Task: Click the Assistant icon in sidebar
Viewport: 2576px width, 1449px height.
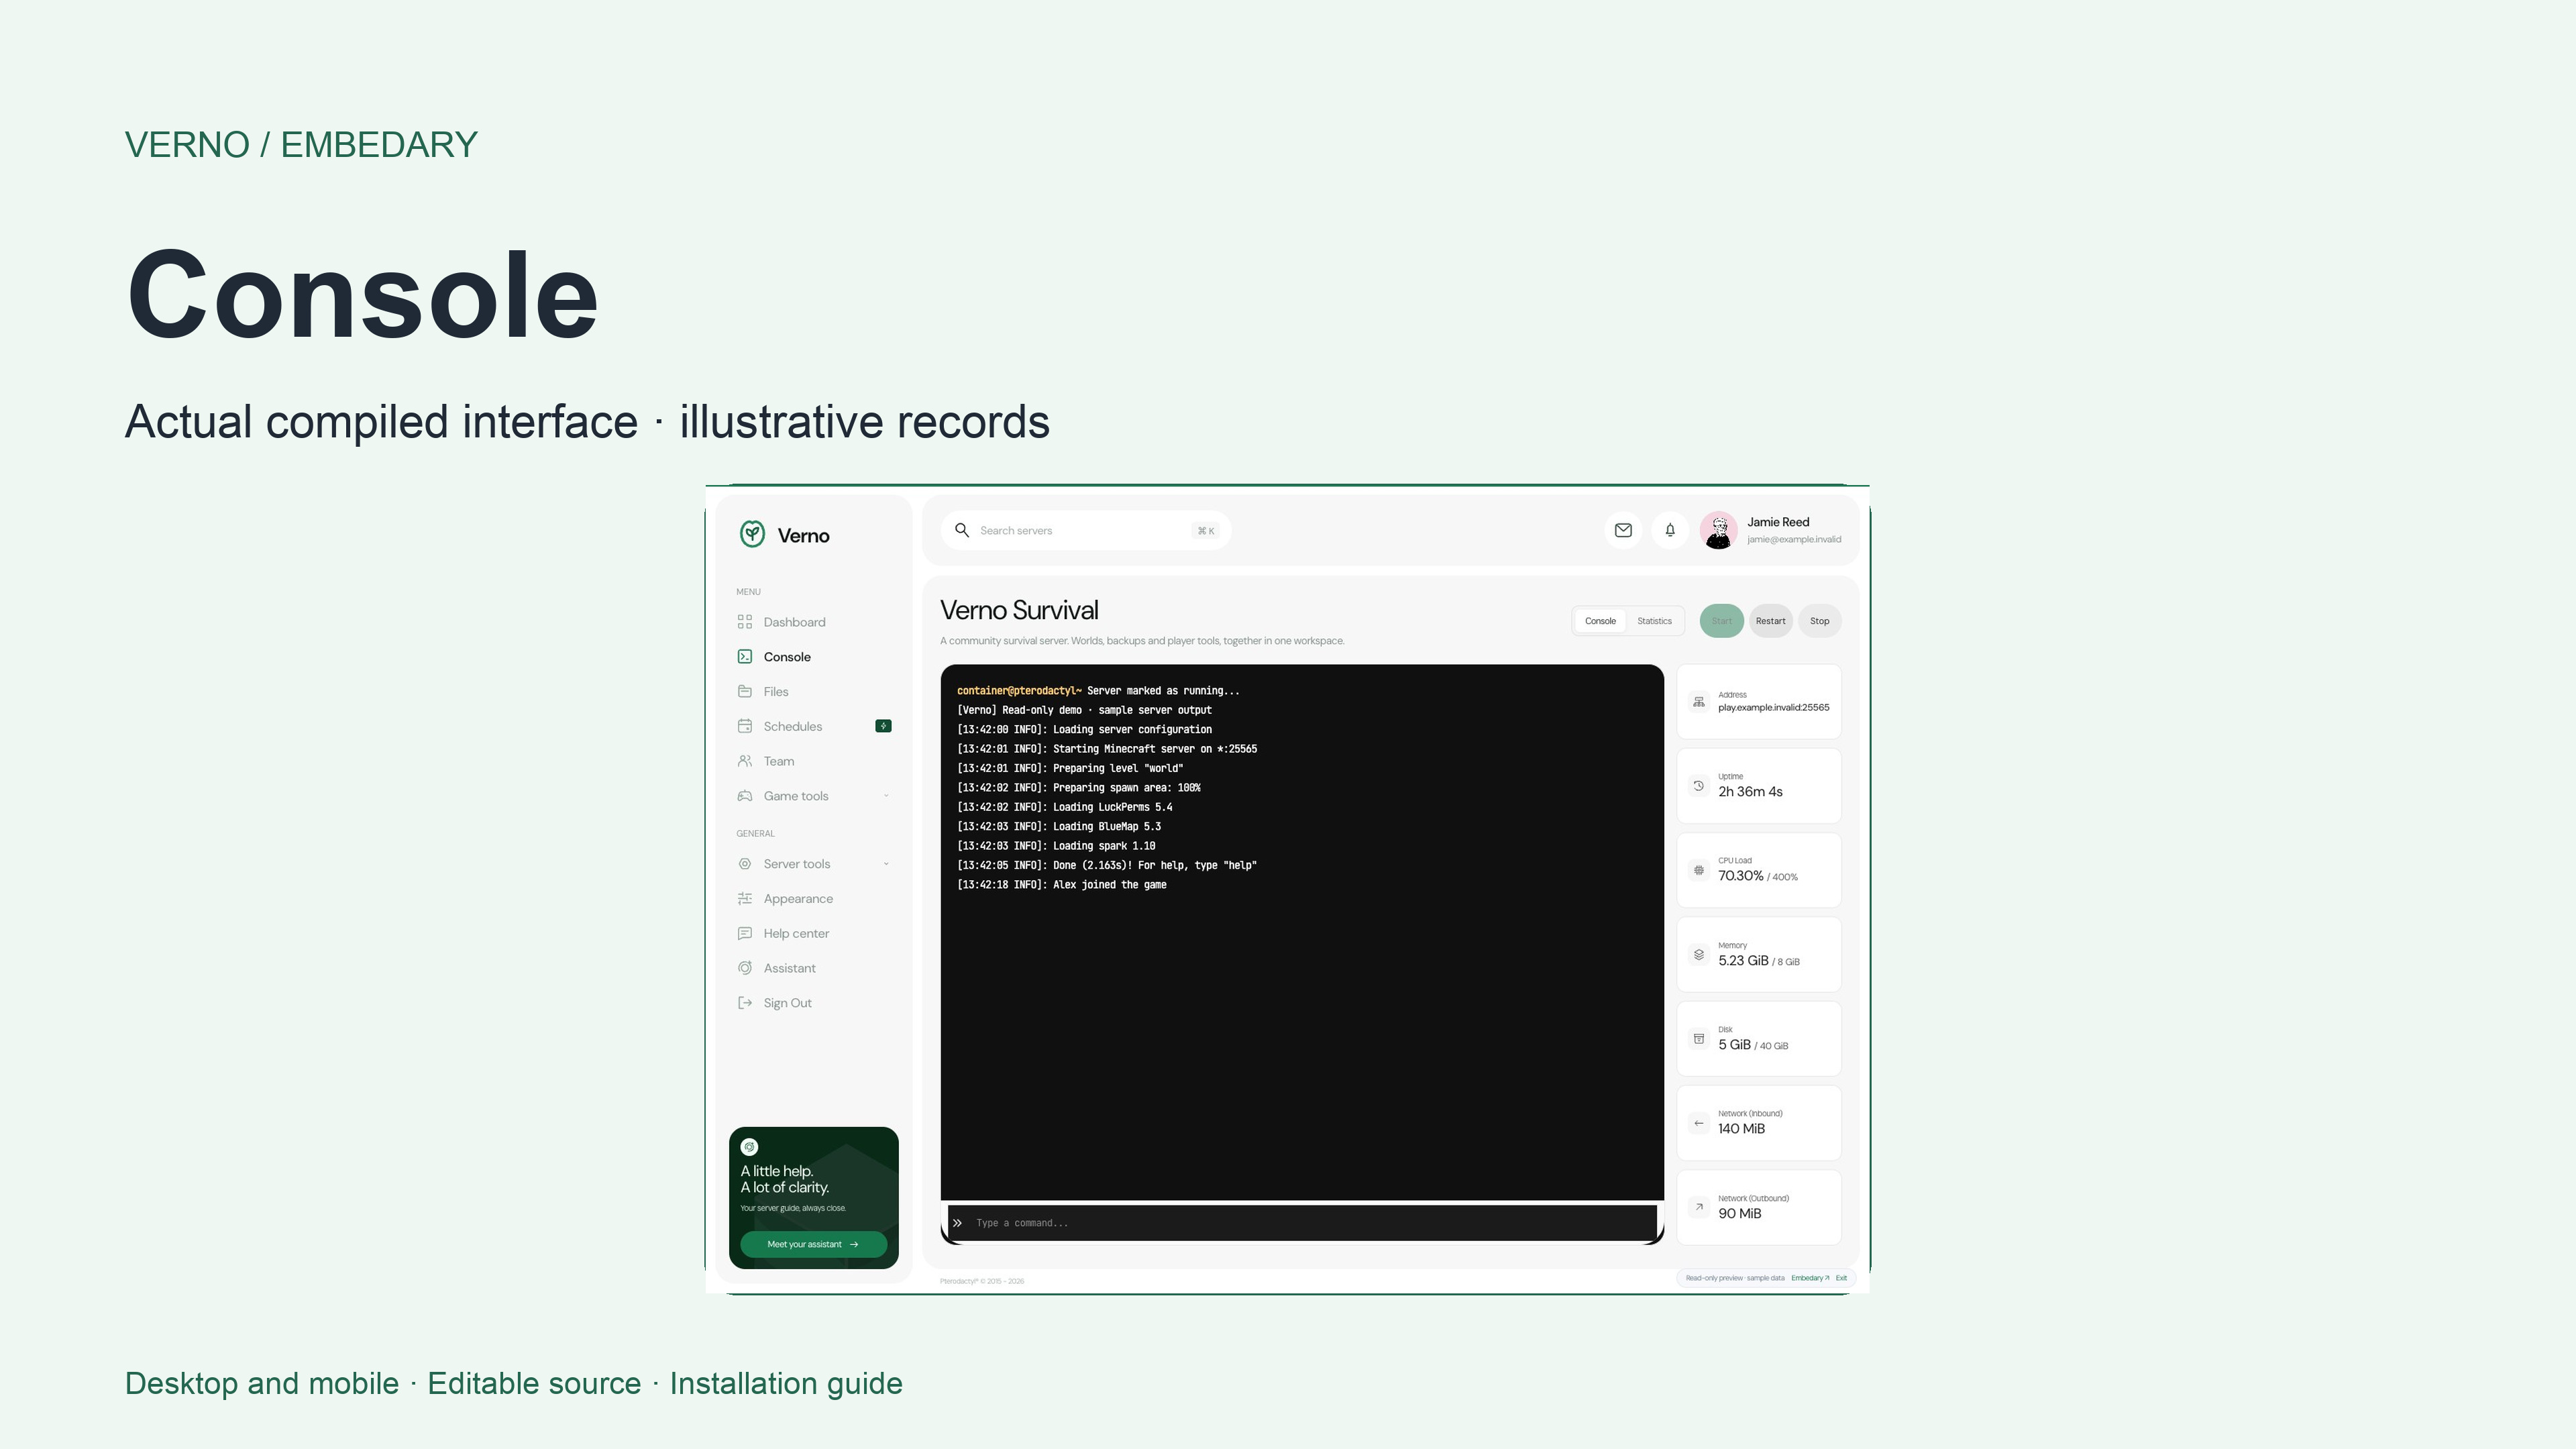Action: click(744, 968)
